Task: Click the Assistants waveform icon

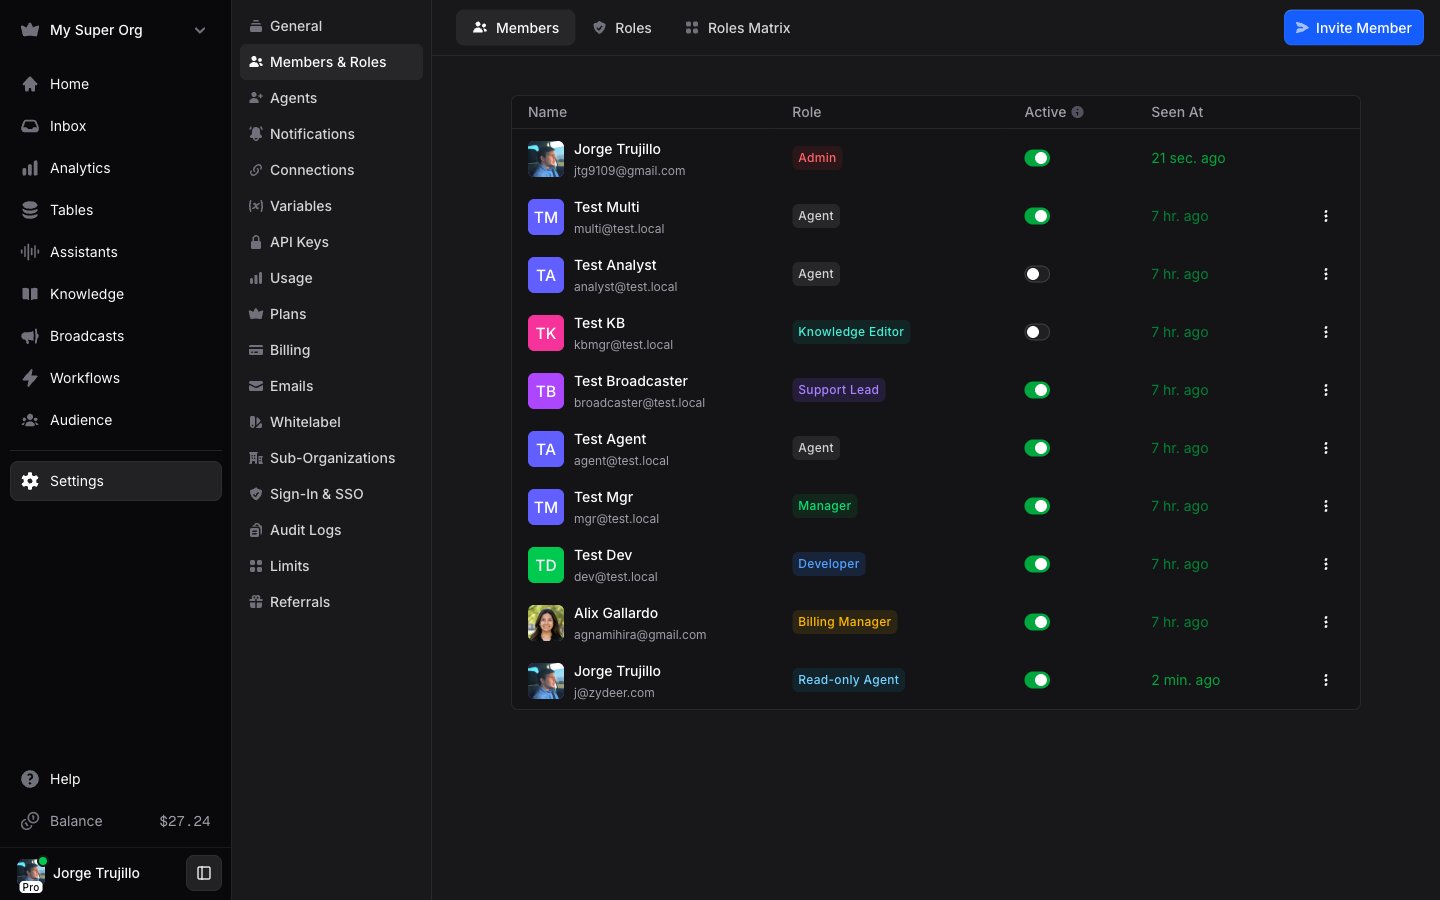Action: click(x=30, y=252)
